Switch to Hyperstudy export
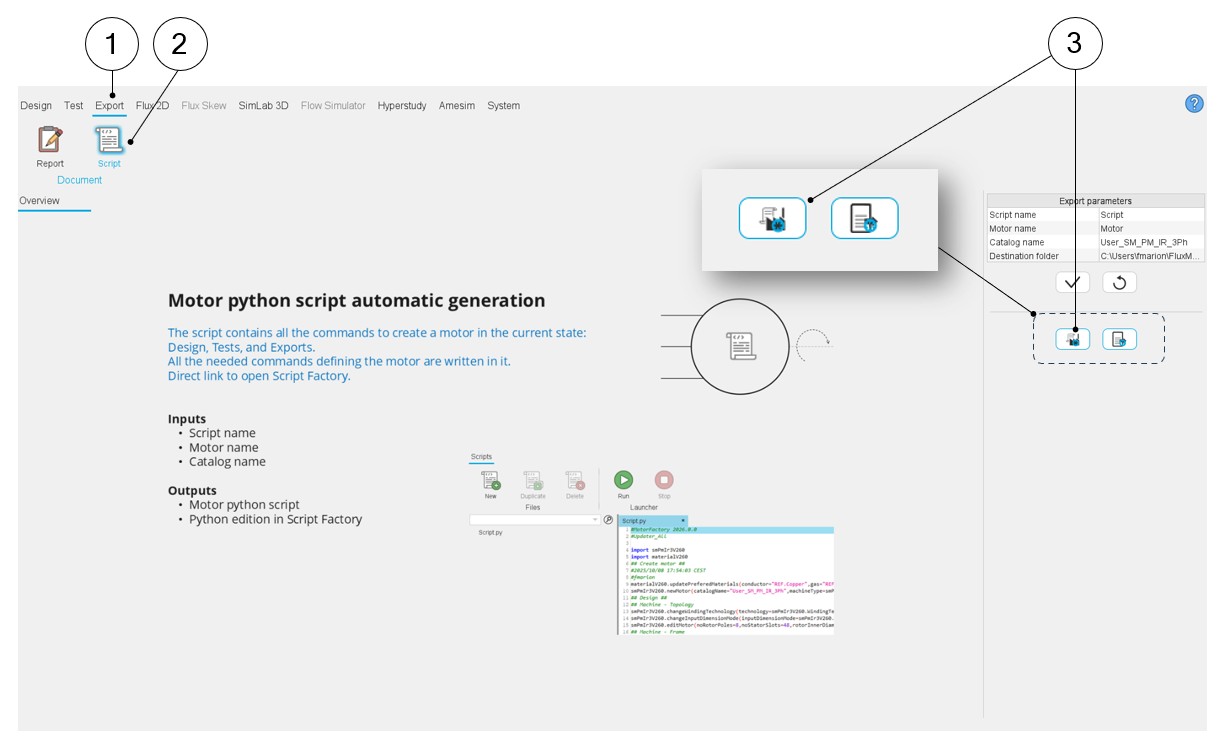The image size is (1226, 744). (402, 106)
